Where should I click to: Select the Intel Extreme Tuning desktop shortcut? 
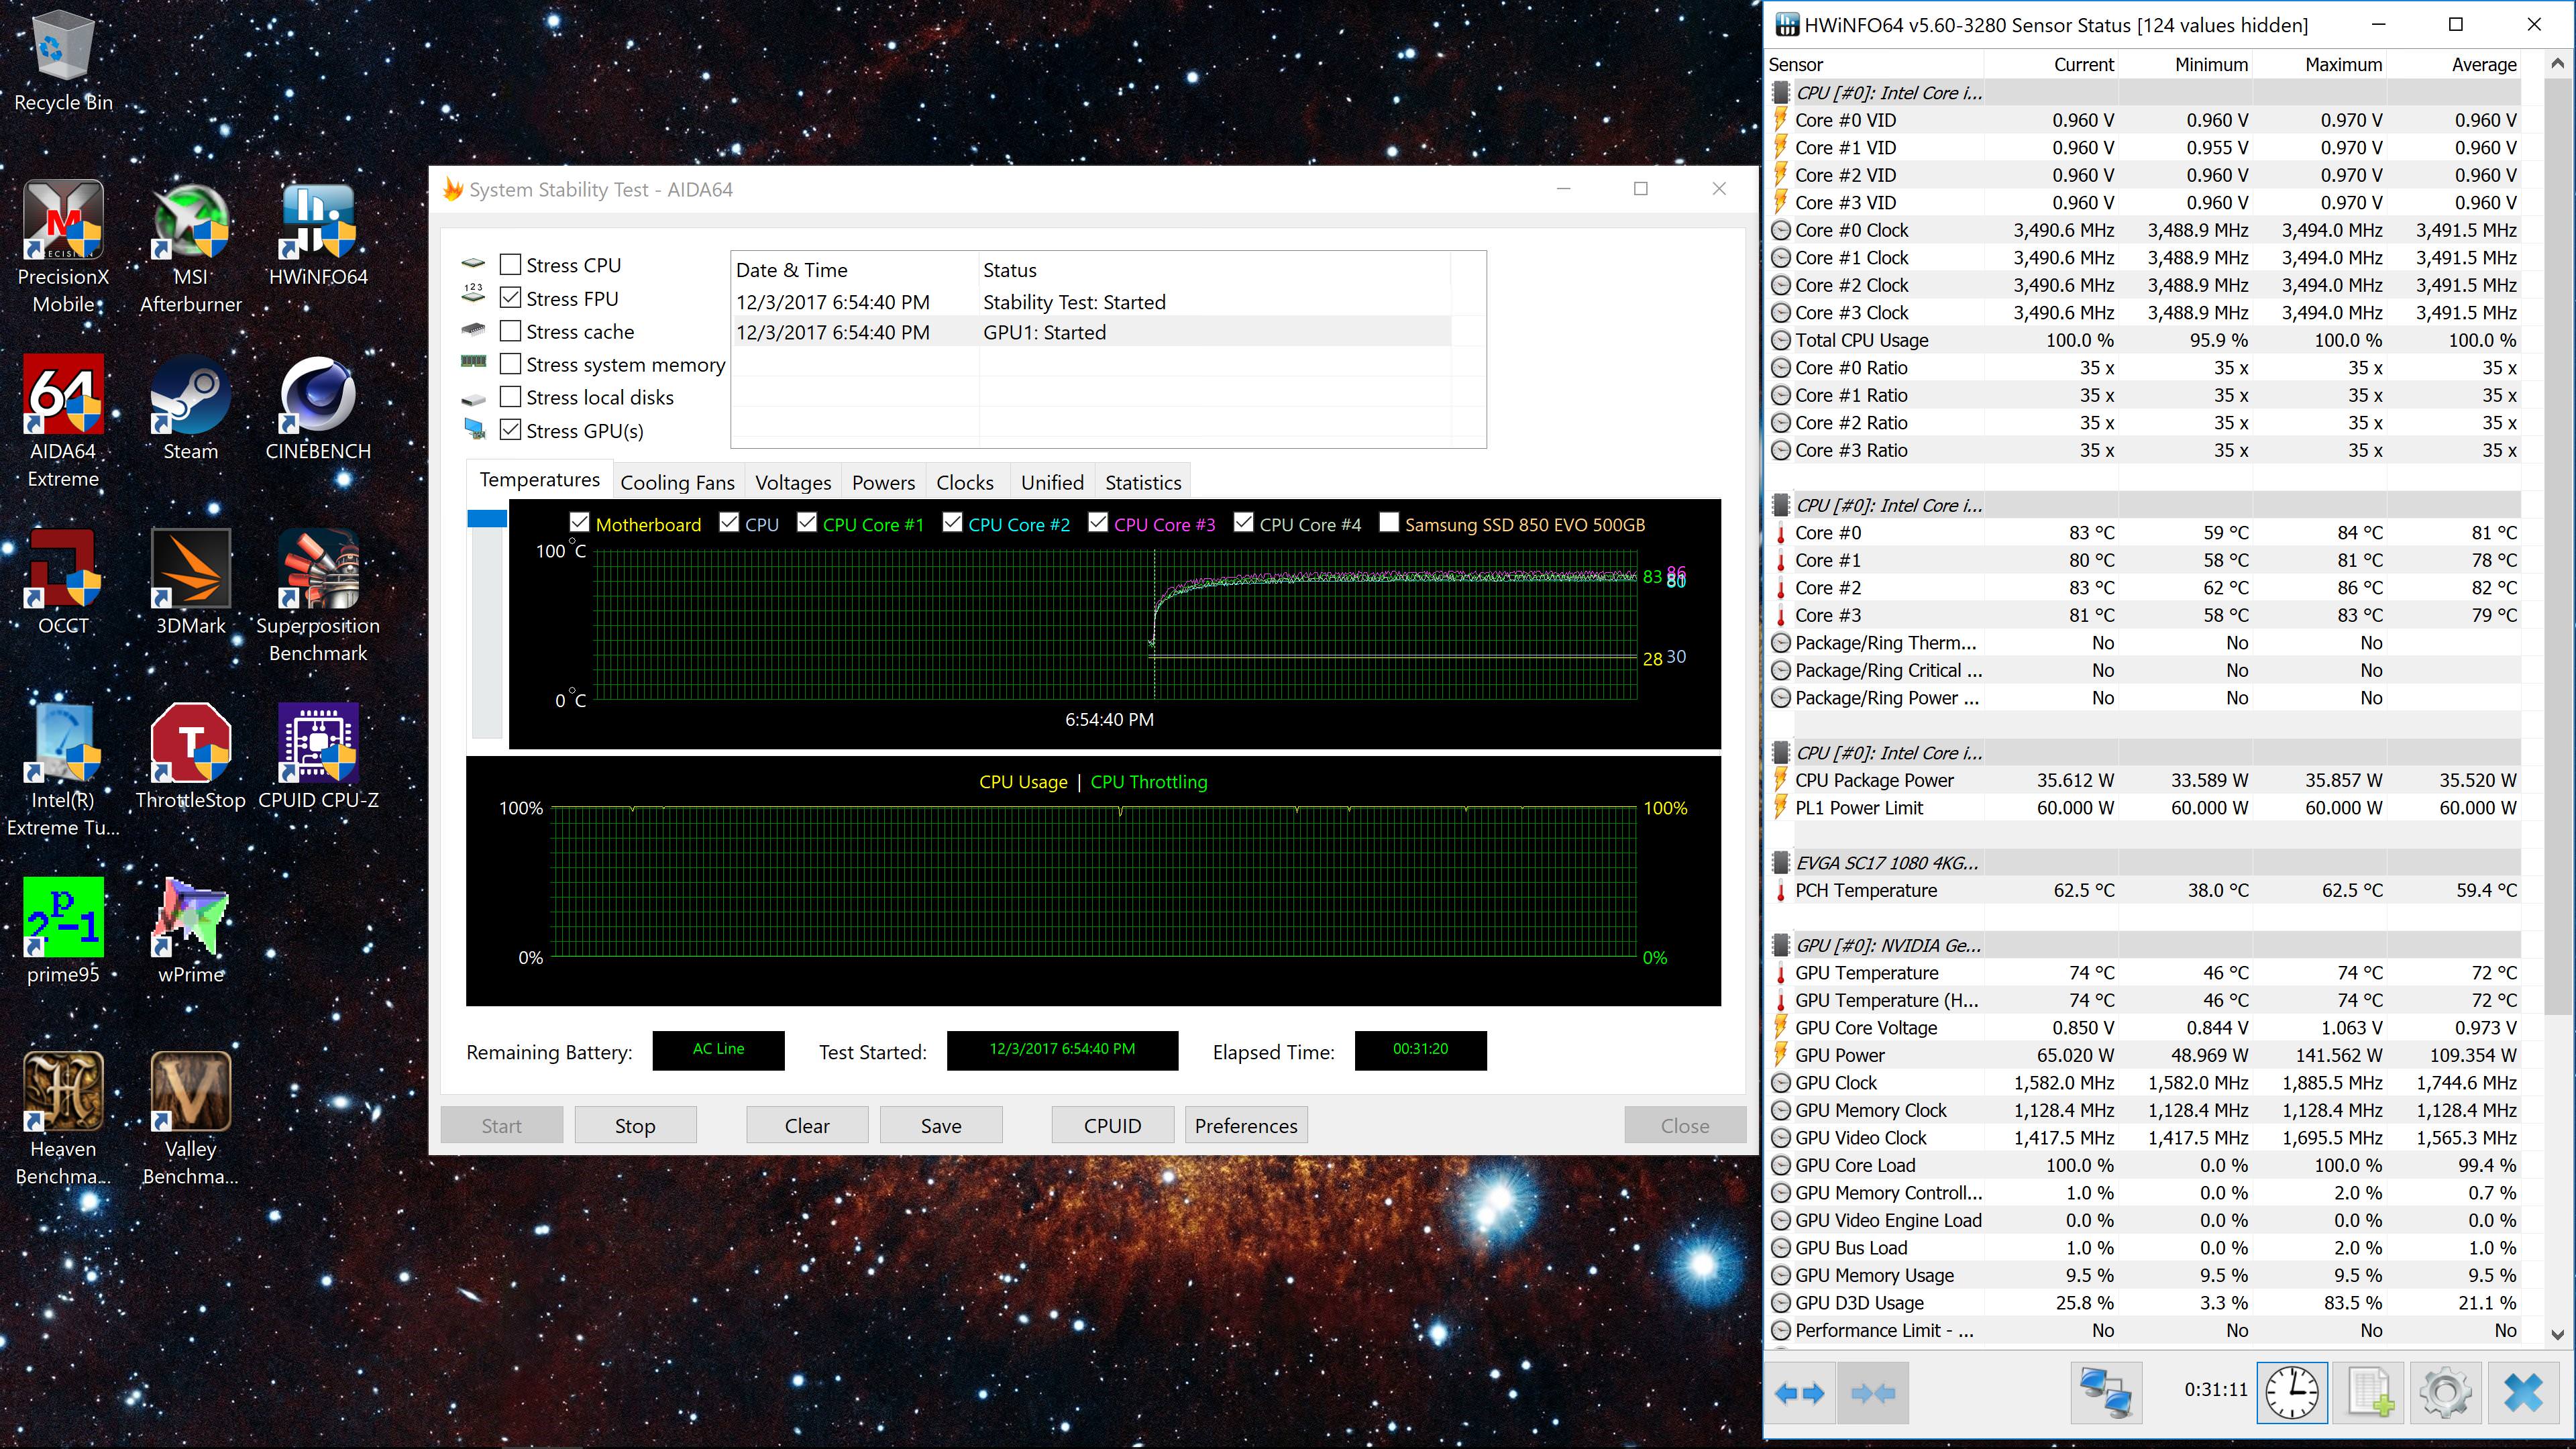pyautogui.click(x=63, y=770)
